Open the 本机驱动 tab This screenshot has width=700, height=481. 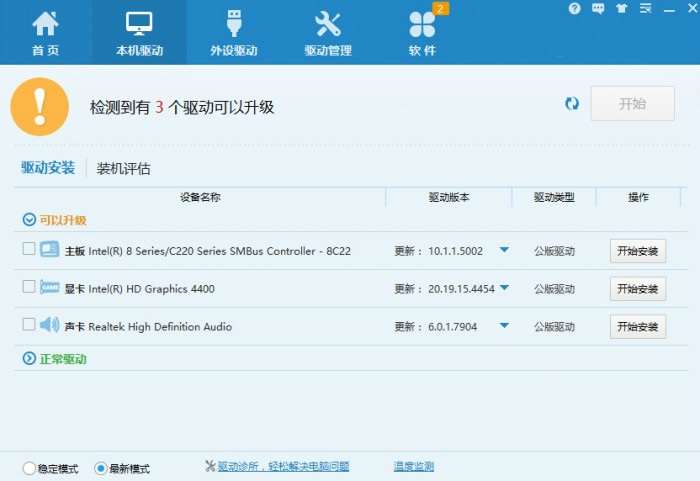pos(139,34)
